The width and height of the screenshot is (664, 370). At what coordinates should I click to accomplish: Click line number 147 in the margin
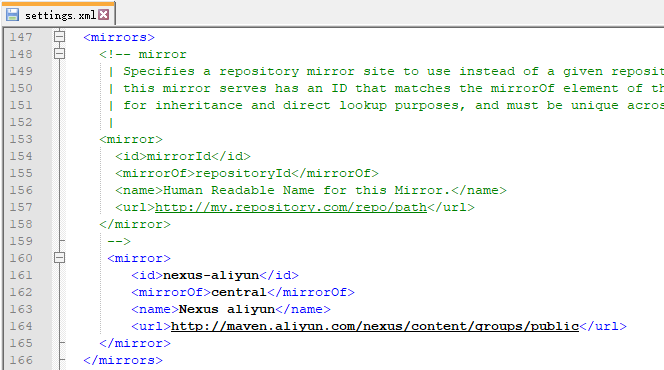point(21,37)
